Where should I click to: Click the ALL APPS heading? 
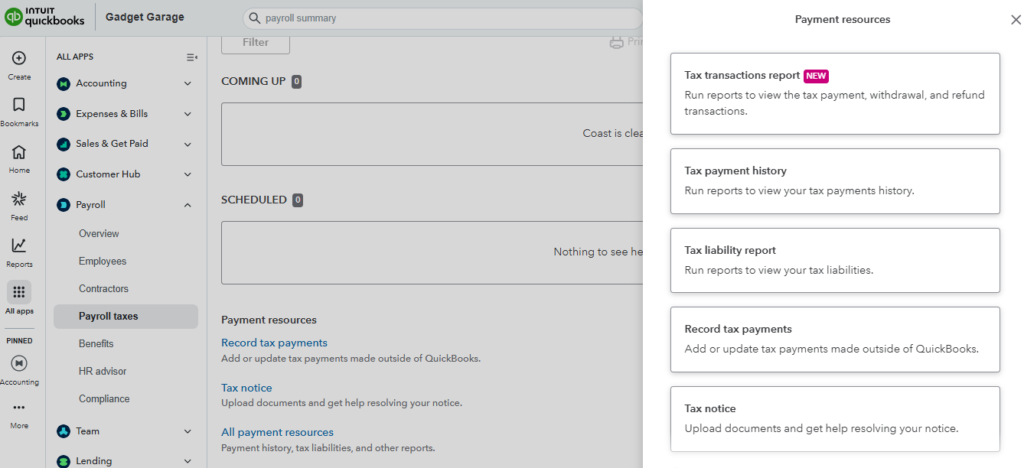(75, 57)
